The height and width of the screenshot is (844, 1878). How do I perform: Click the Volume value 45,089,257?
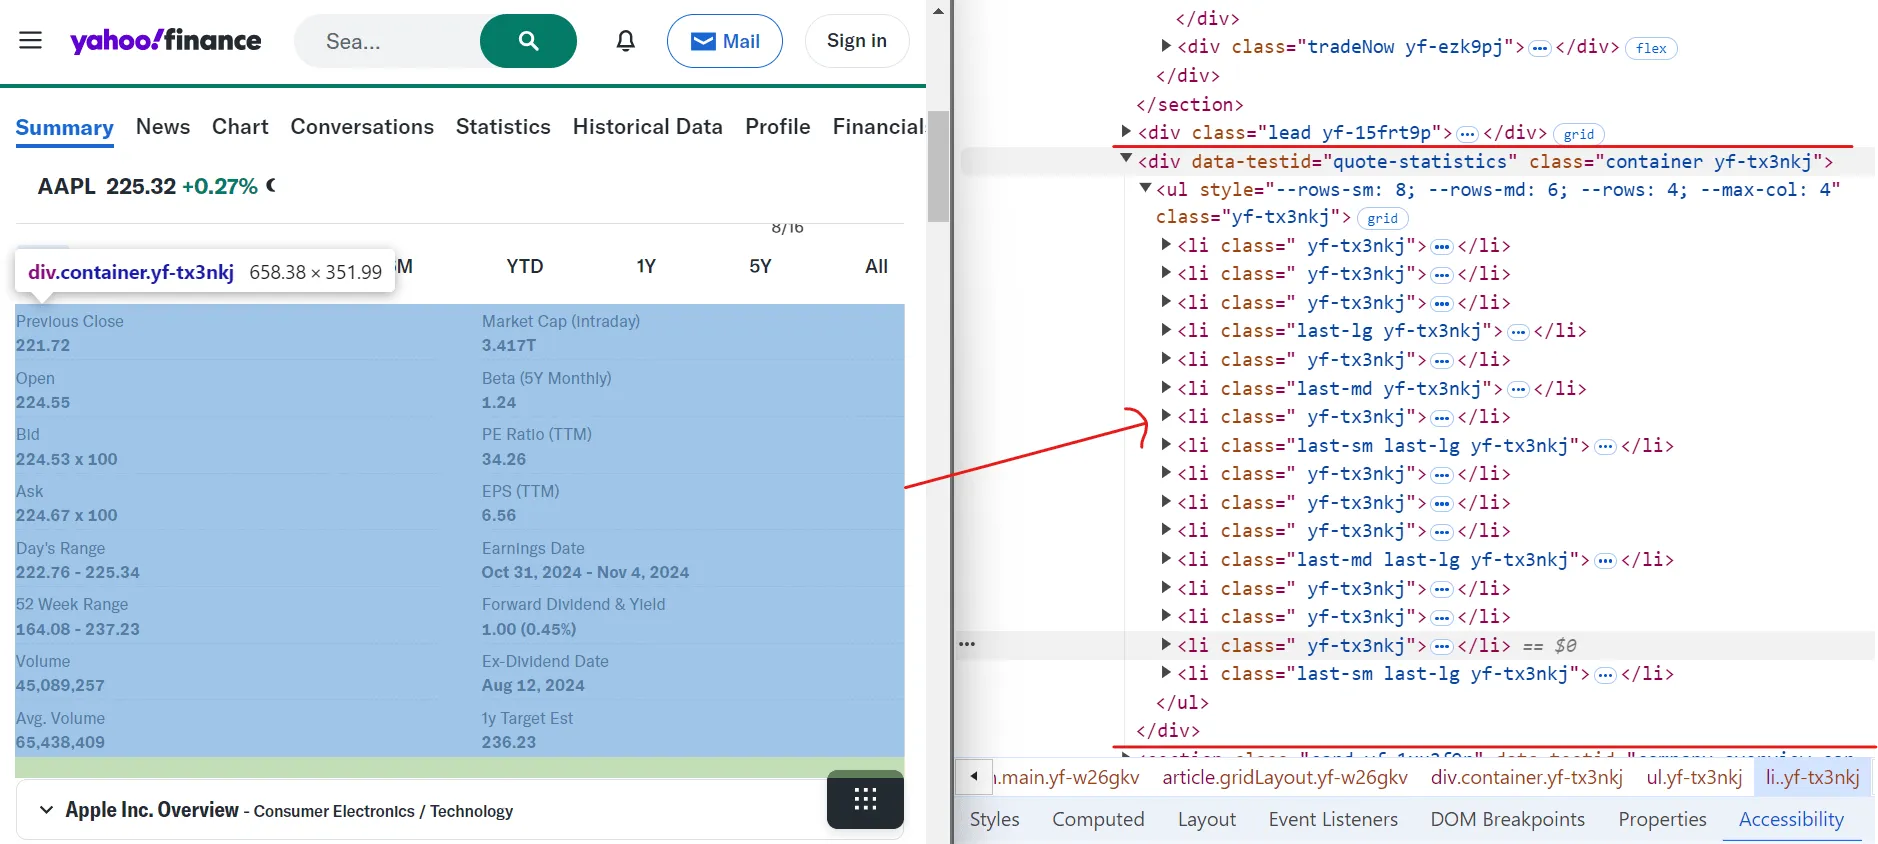click(x=60, y=686)
